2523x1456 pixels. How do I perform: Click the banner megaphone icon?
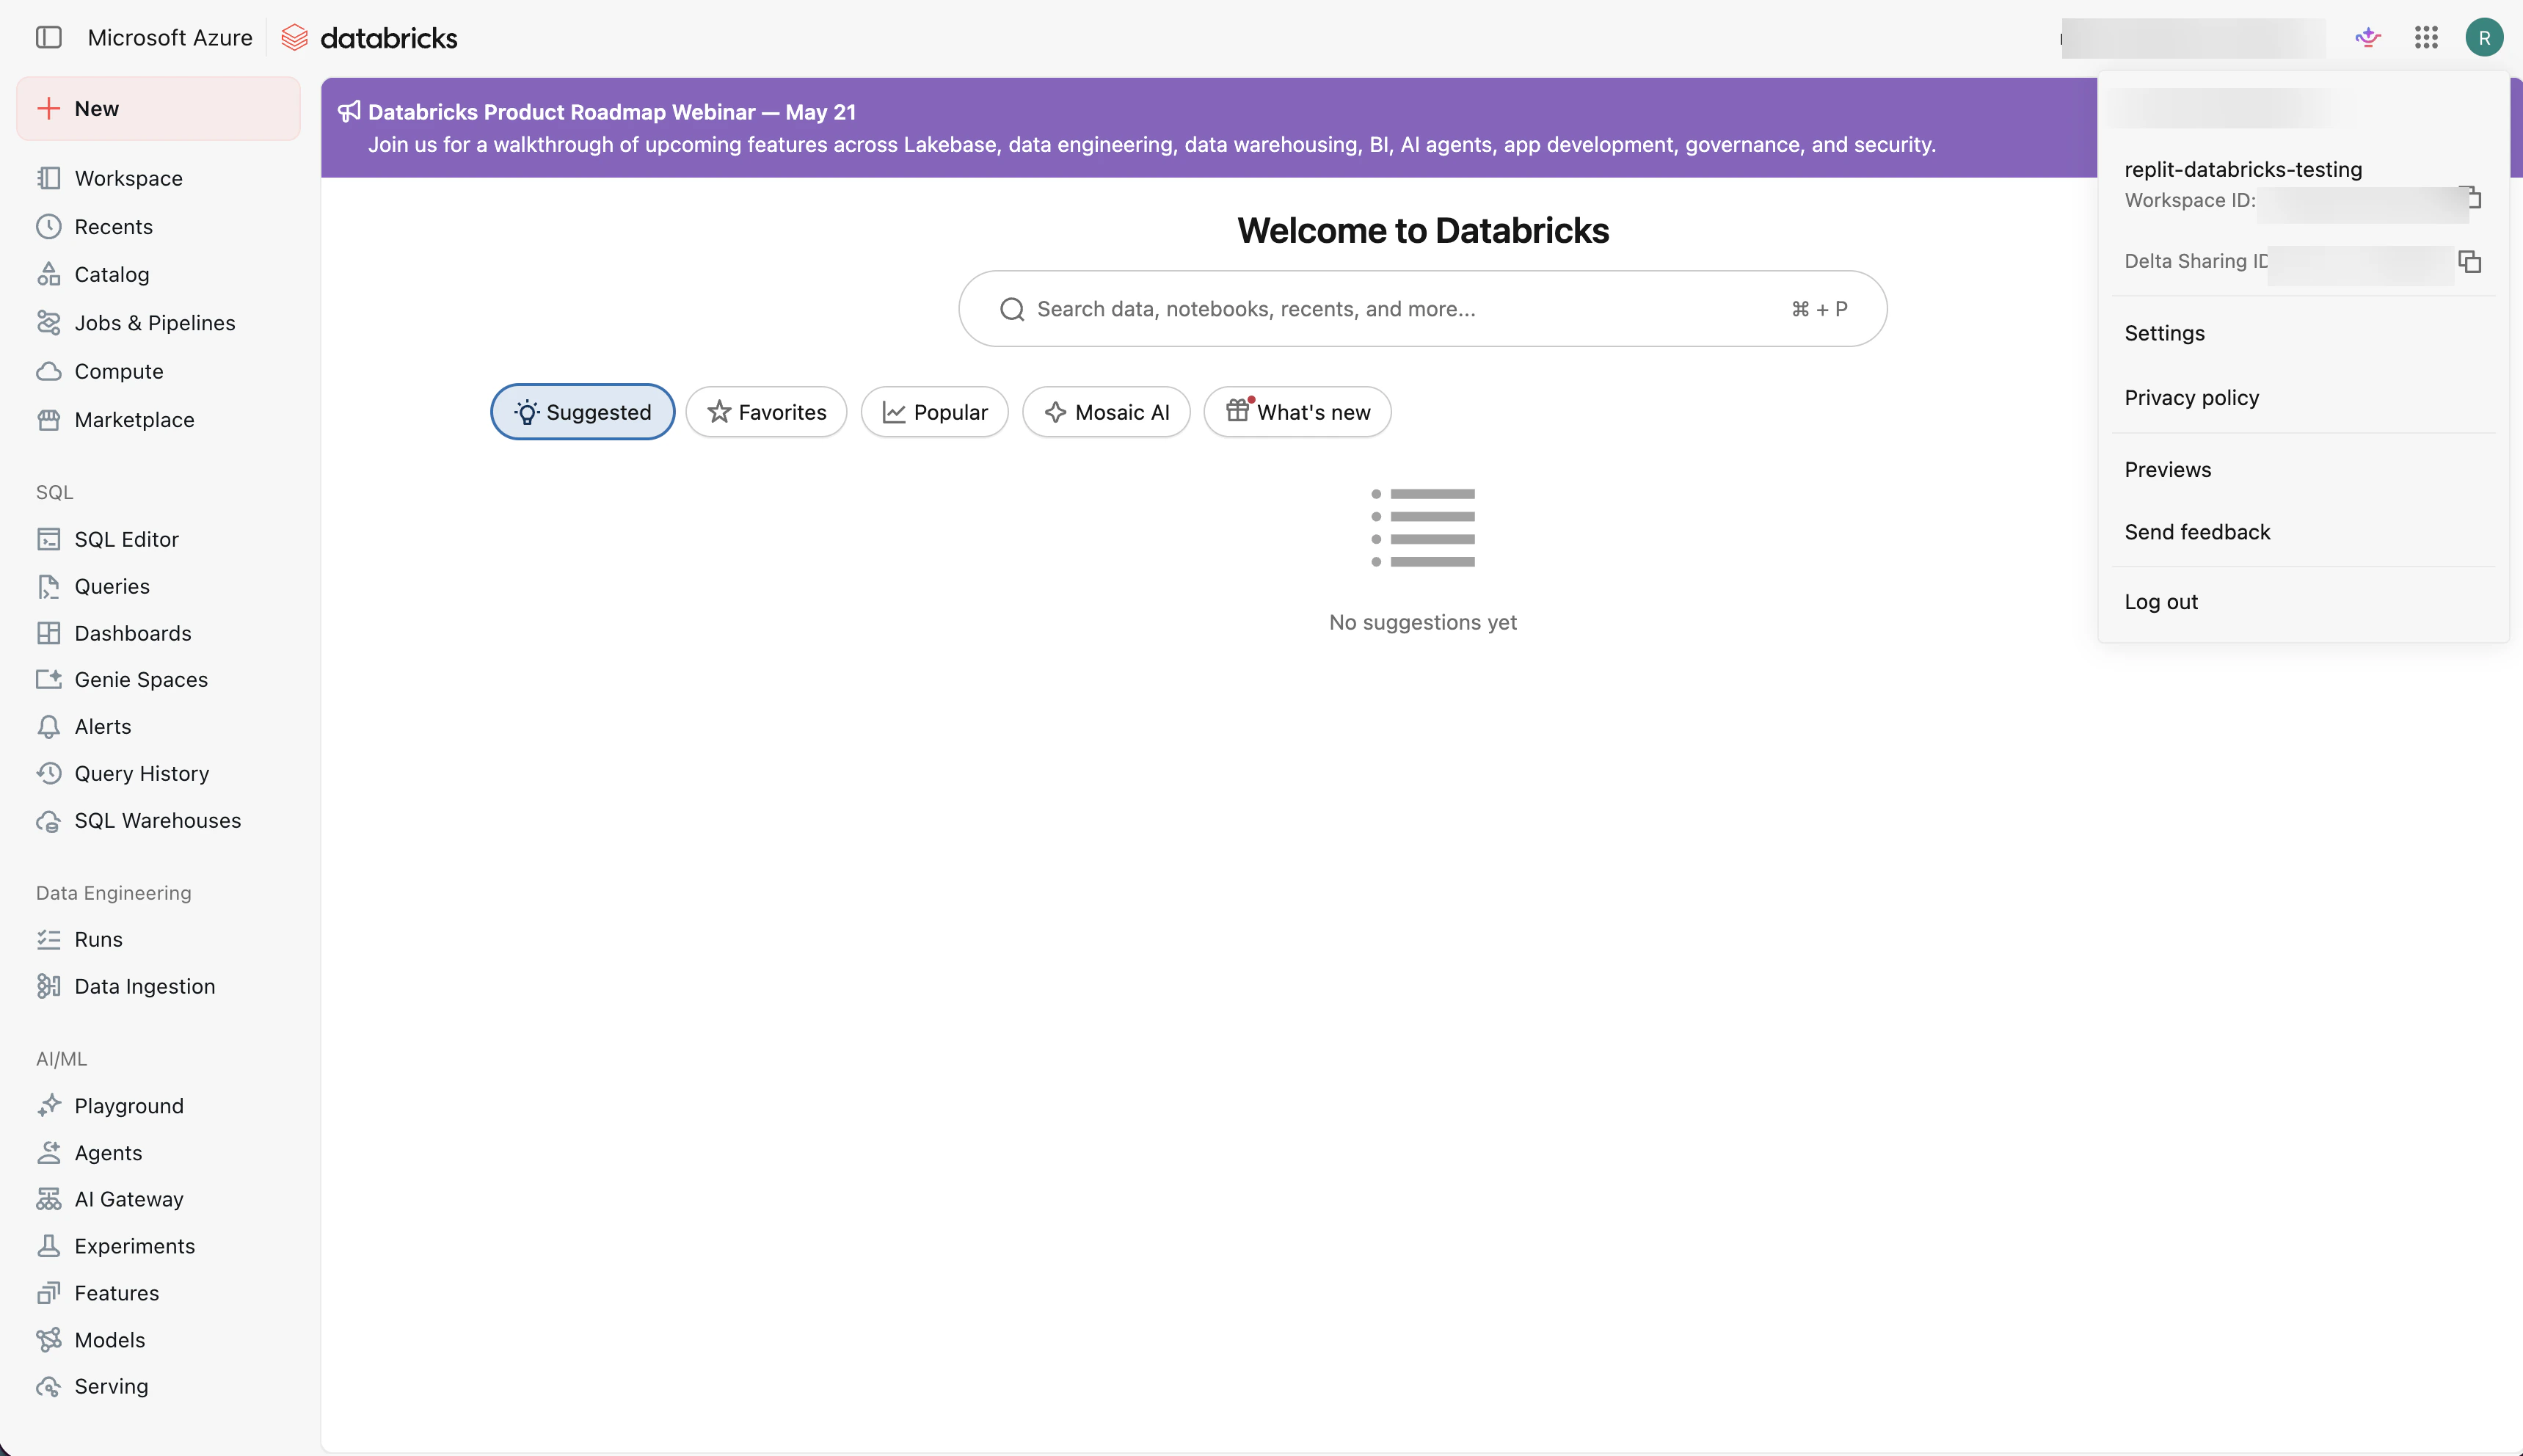[349, 111]
